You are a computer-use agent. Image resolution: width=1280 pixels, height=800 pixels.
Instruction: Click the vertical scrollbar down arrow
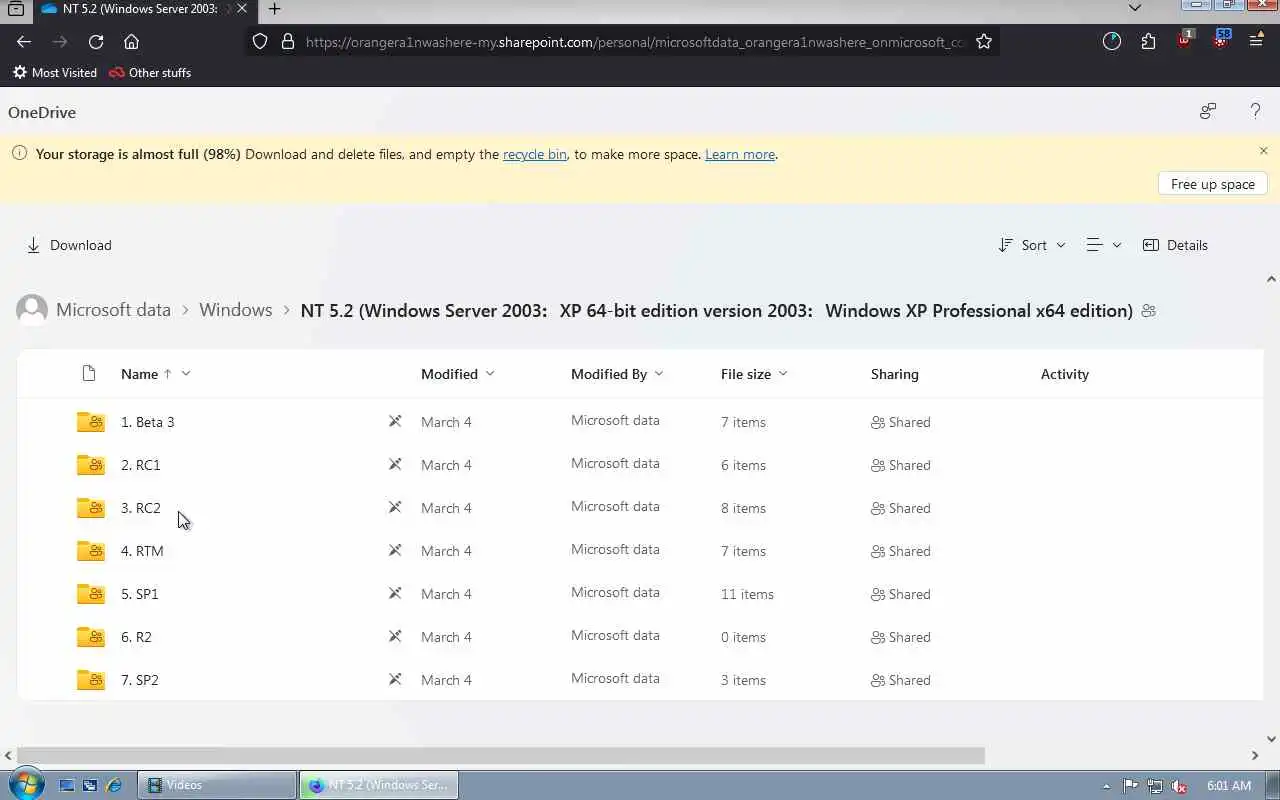tap(1272, 739)
